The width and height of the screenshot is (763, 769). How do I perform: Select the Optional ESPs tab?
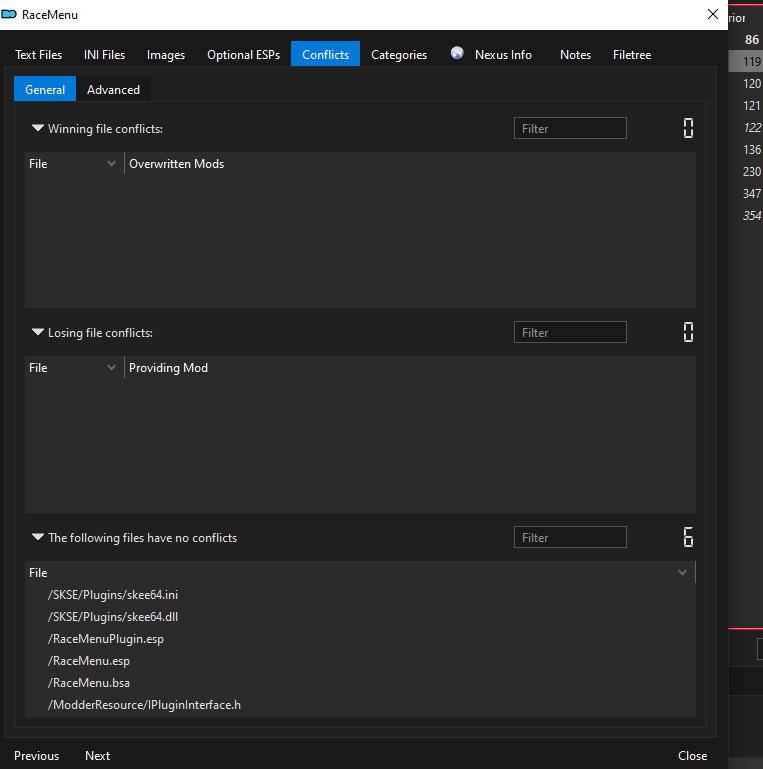click(243, 54)
